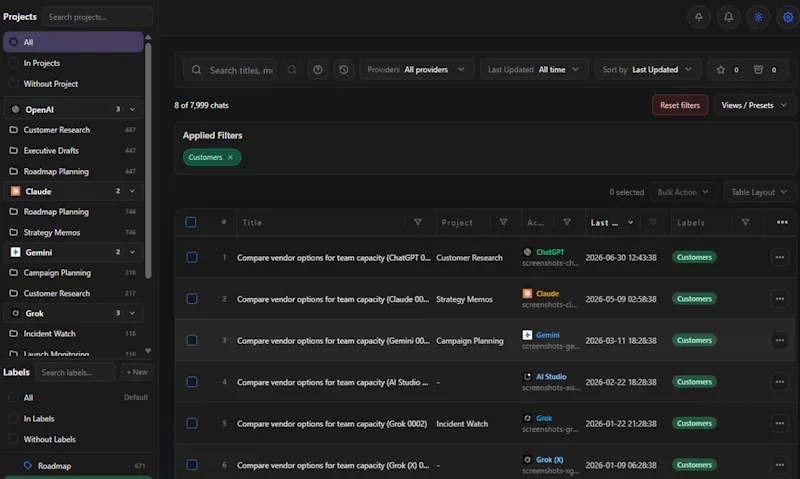Open the table columns options ellipsis

(782, 222)
